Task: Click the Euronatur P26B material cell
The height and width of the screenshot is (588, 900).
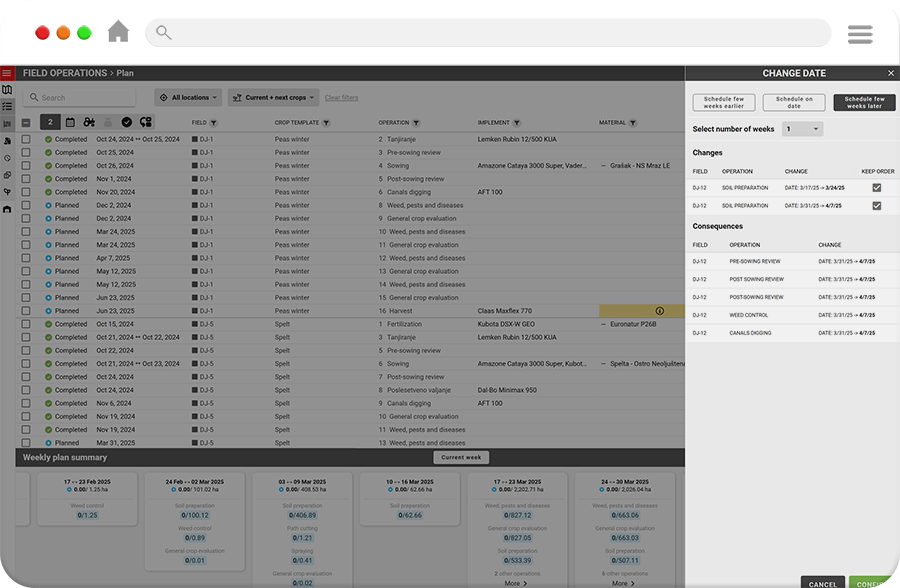Action: 633,324
